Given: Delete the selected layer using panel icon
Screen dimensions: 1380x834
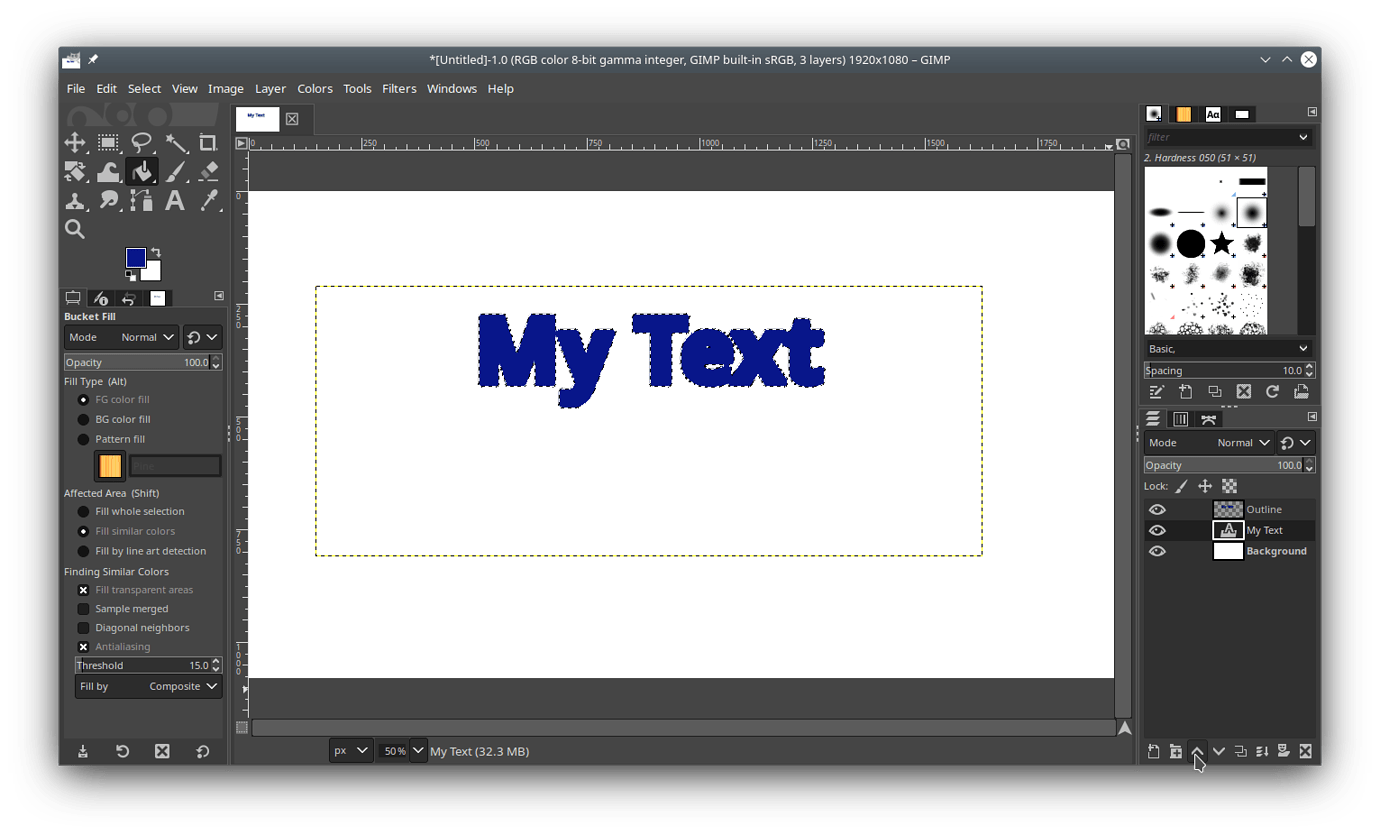Looking at the screenshot, I should (1305, 751).
